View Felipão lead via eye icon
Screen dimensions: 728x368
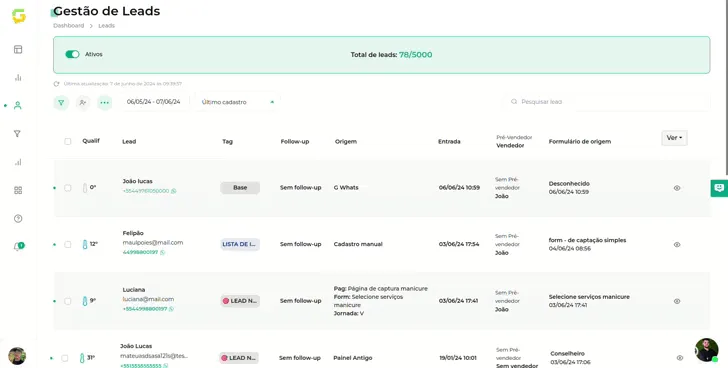coord(677,245)
